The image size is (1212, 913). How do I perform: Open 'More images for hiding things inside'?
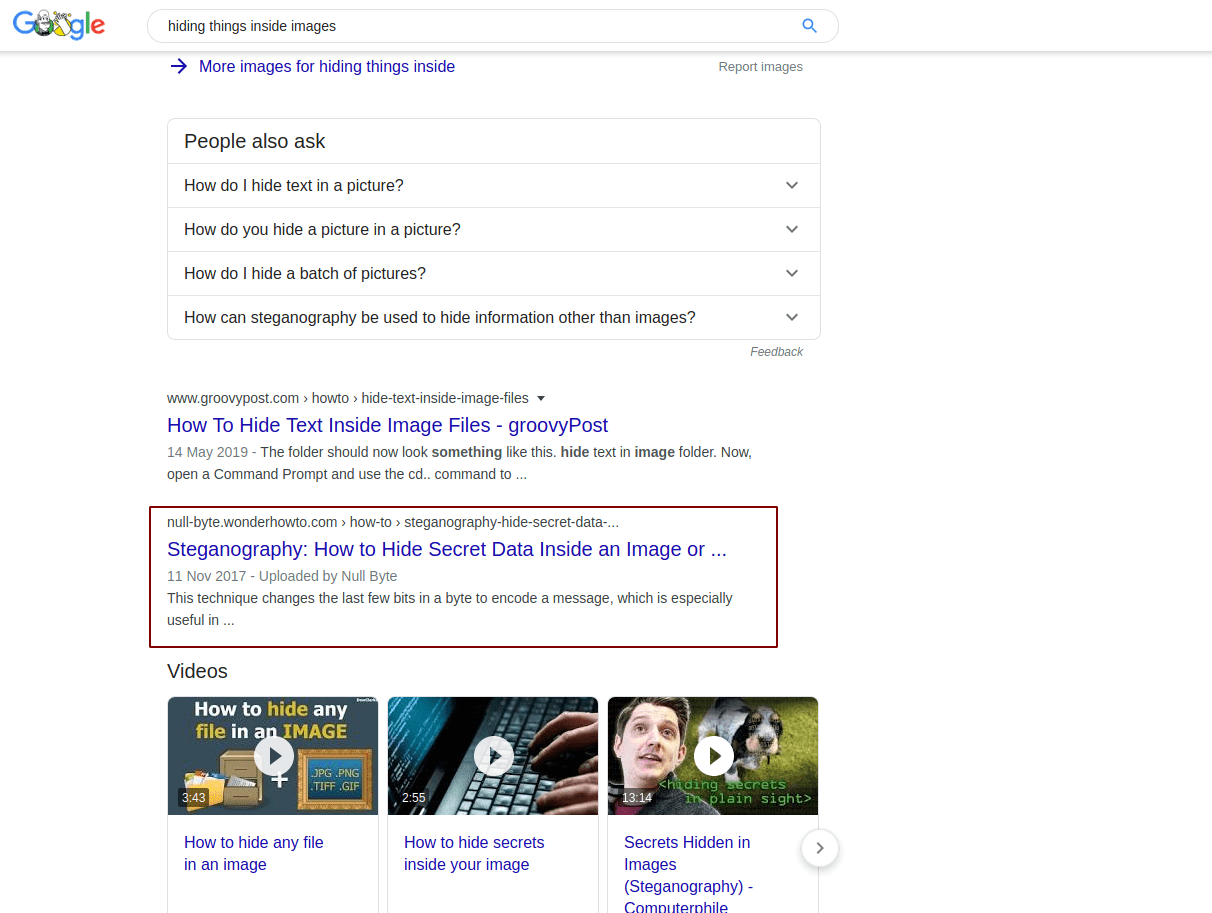coord(326,67)
